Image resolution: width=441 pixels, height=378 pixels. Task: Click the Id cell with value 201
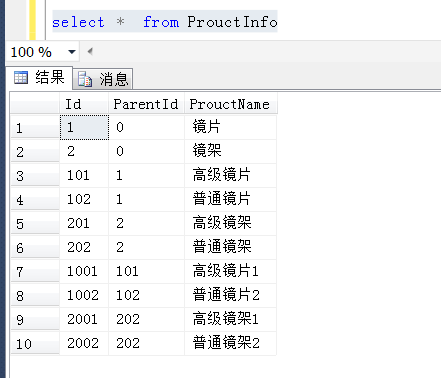point(84,223)
